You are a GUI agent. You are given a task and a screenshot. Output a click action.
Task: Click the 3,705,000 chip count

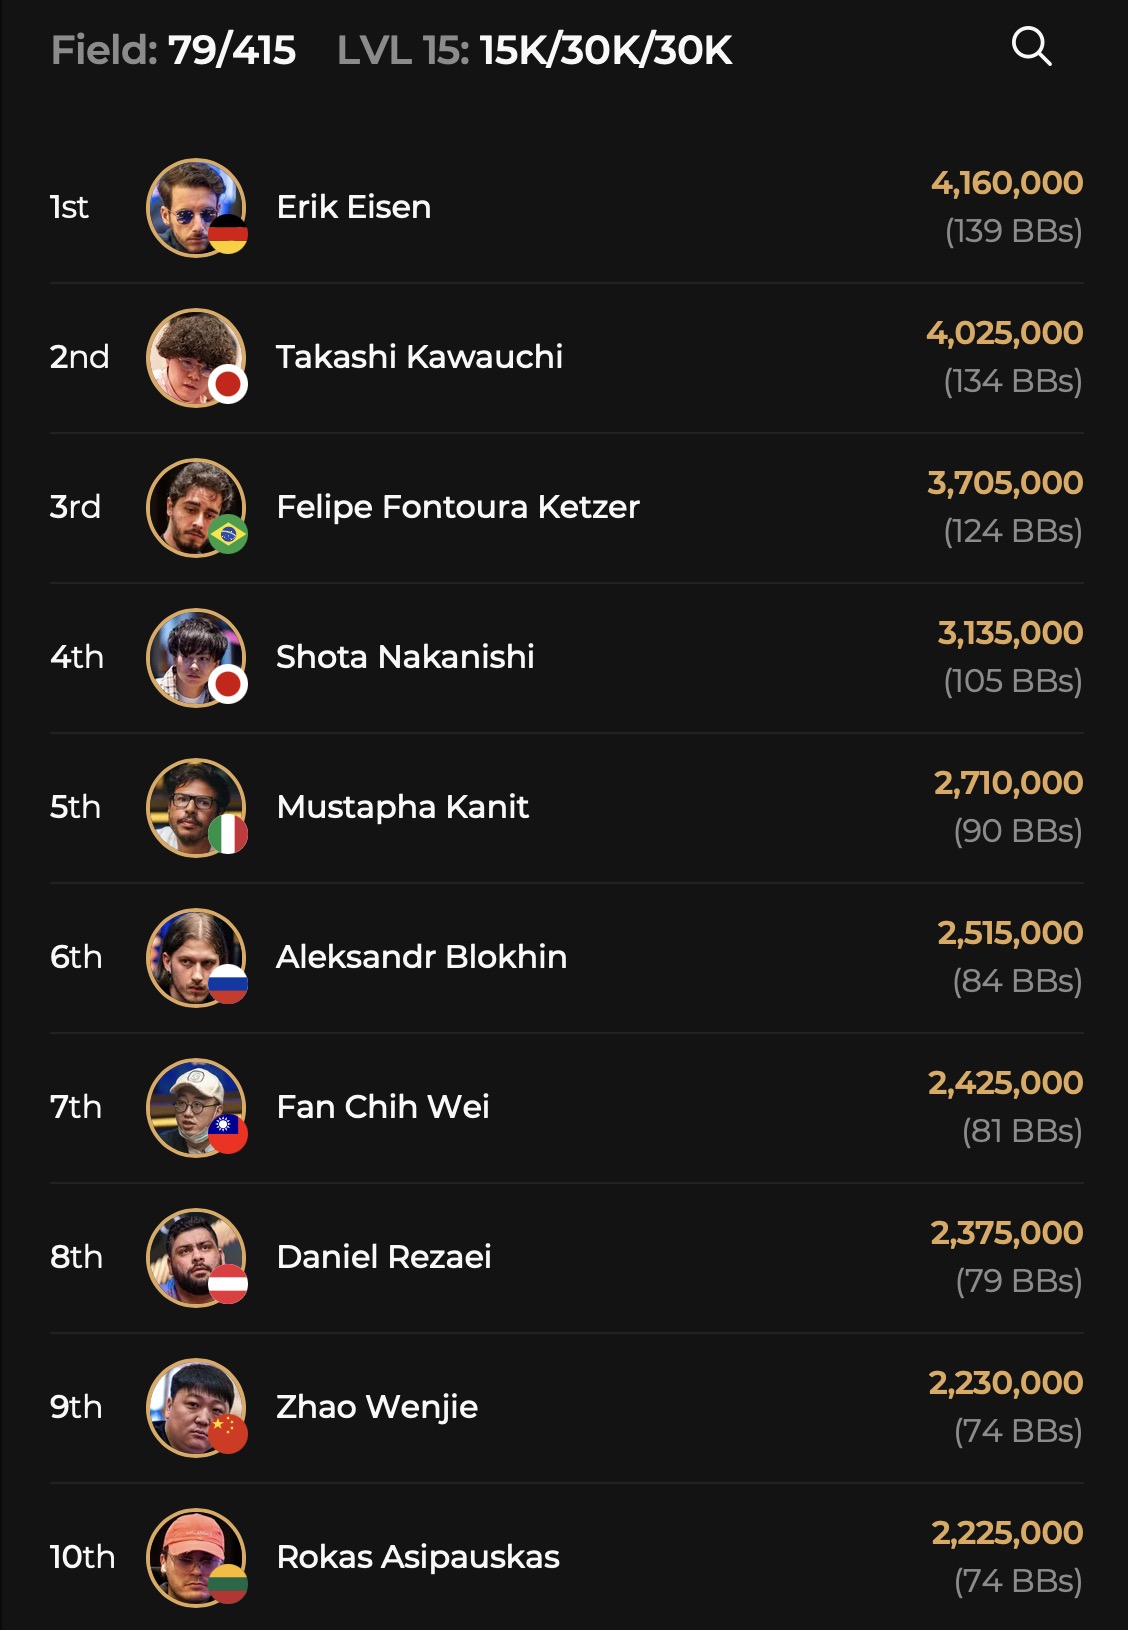coord(1005,483)
